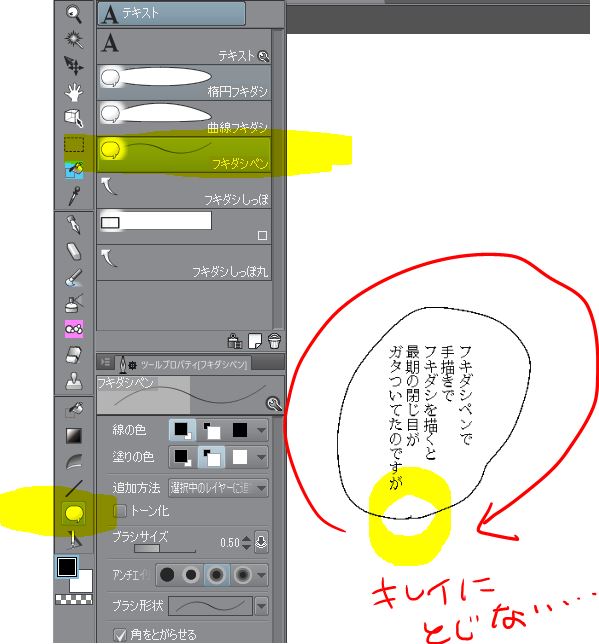The image size is (599, 644).
Task: Open tool property wrench detail icon
Action: tap(274, 404)
